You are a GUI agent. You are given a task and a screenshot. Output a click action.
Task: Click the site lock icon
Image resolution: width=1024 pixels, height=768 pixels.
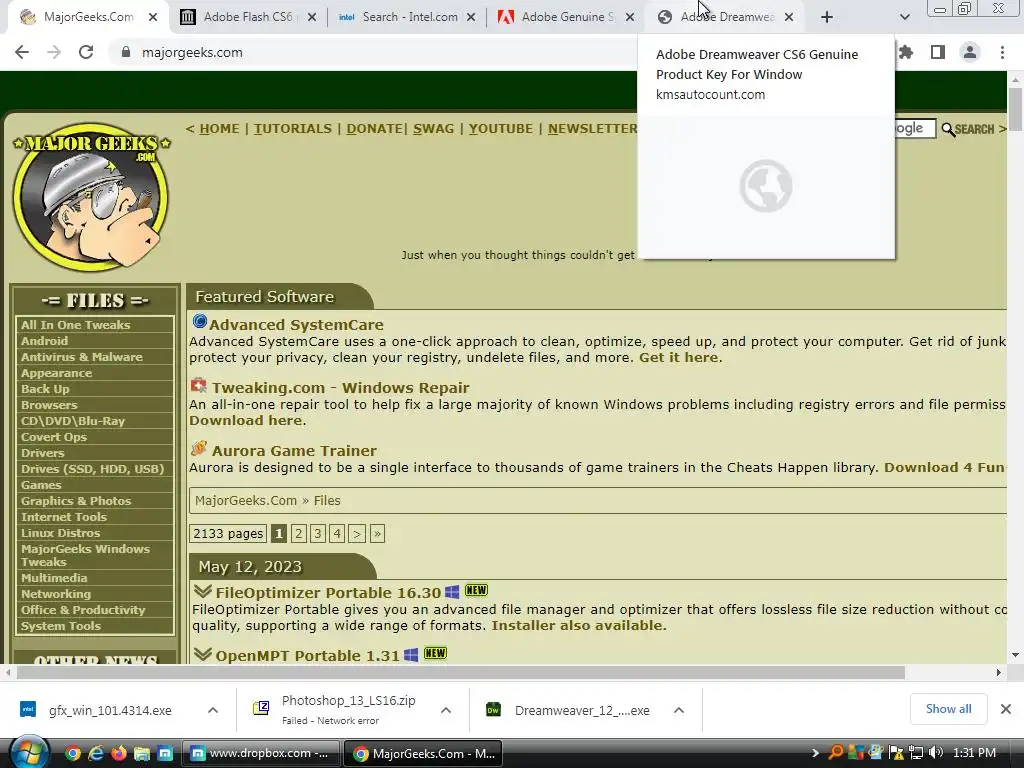(126, 52)
